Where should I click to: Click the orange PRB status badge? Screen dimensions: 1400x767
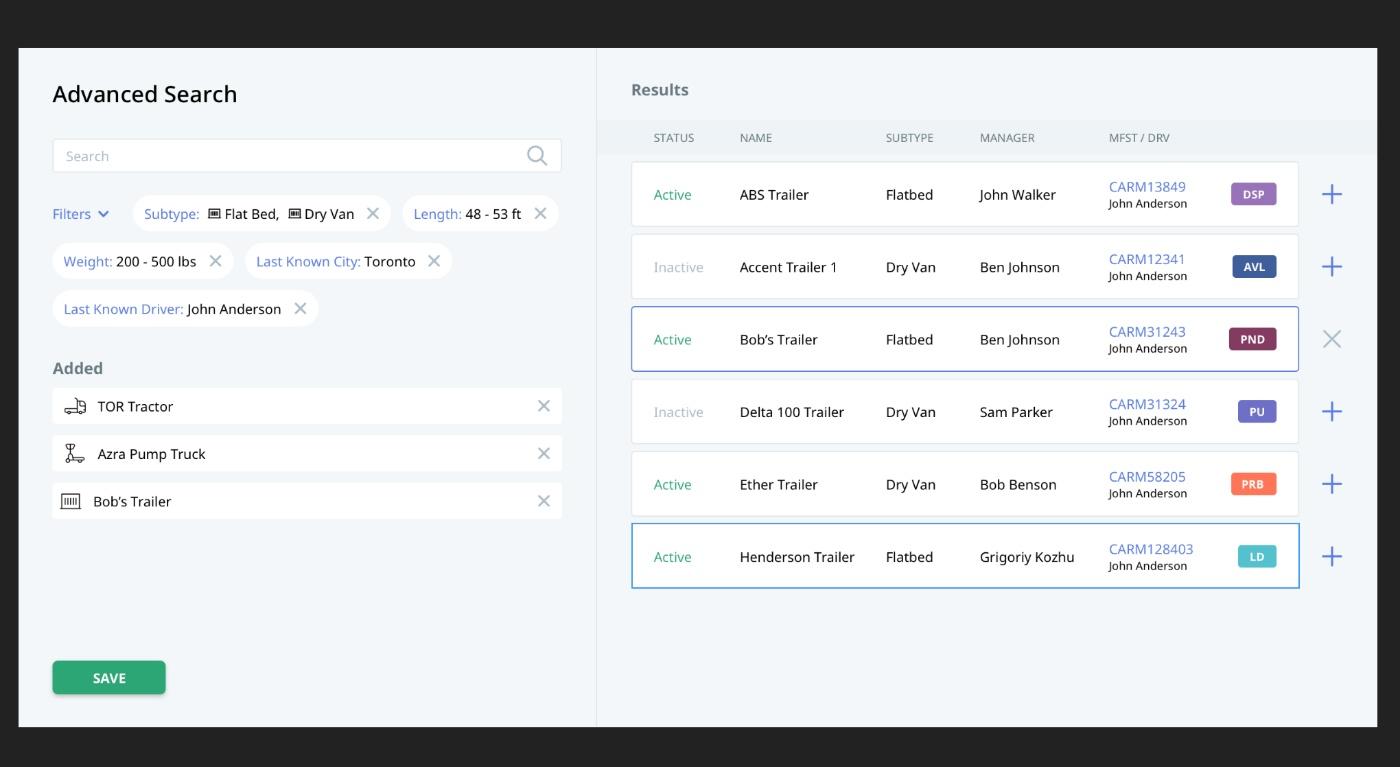pos(1253,484)
